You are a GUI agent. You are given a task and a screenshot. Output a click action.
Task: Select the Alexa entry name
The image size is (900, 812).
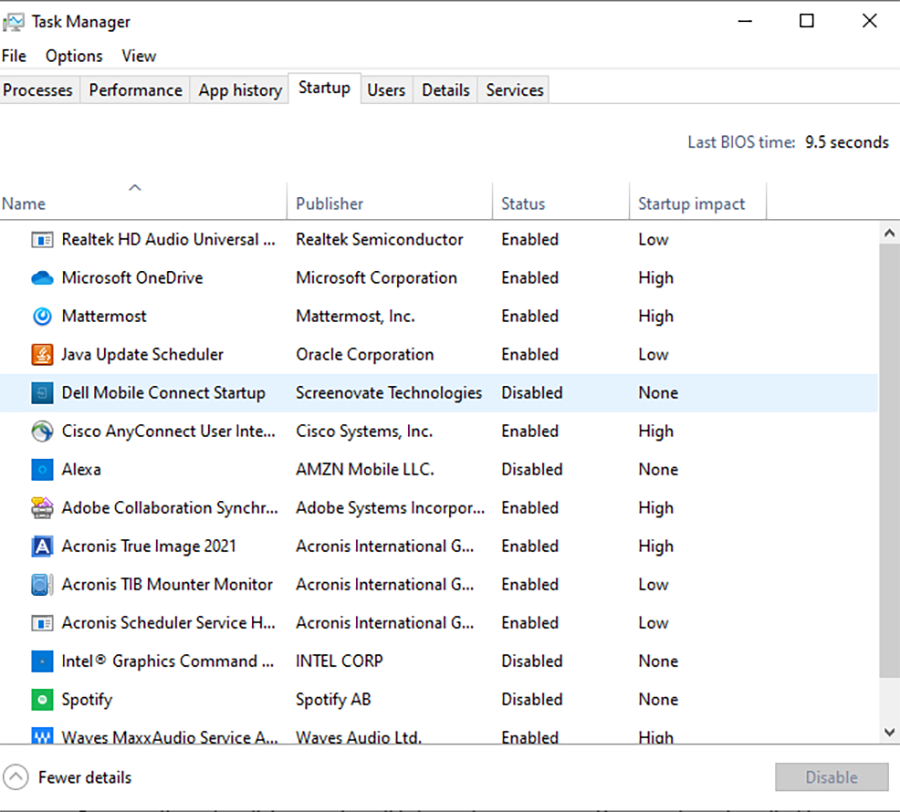coord(81,469)
